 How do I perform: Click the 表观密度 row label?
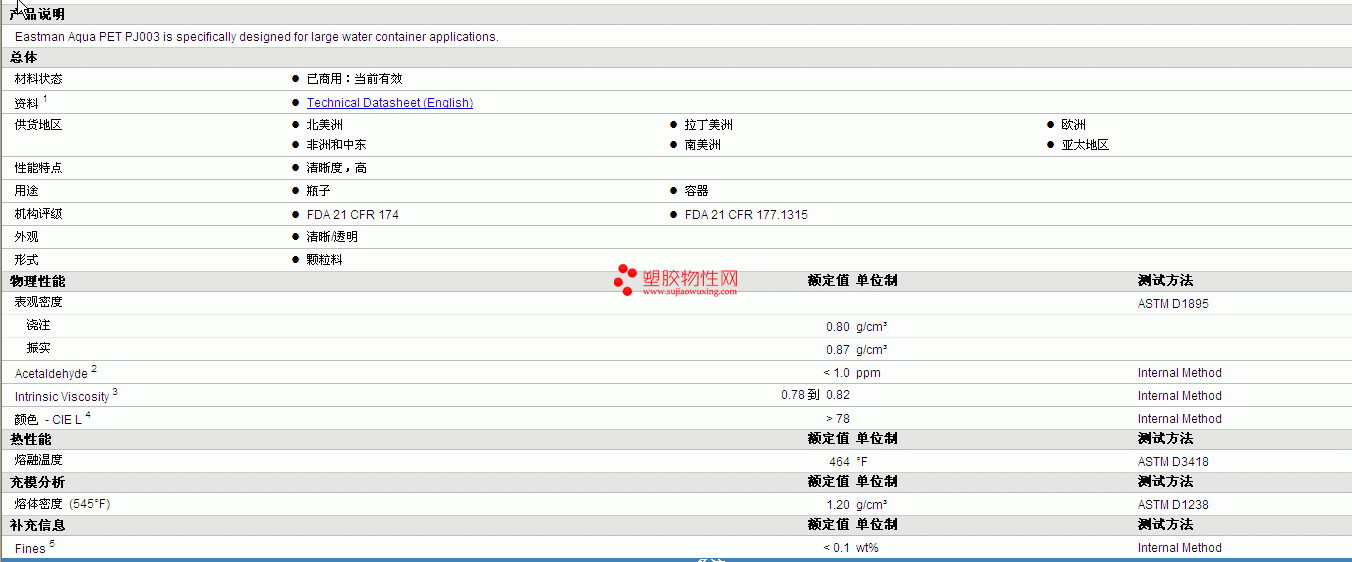click(x=38, y=302)
